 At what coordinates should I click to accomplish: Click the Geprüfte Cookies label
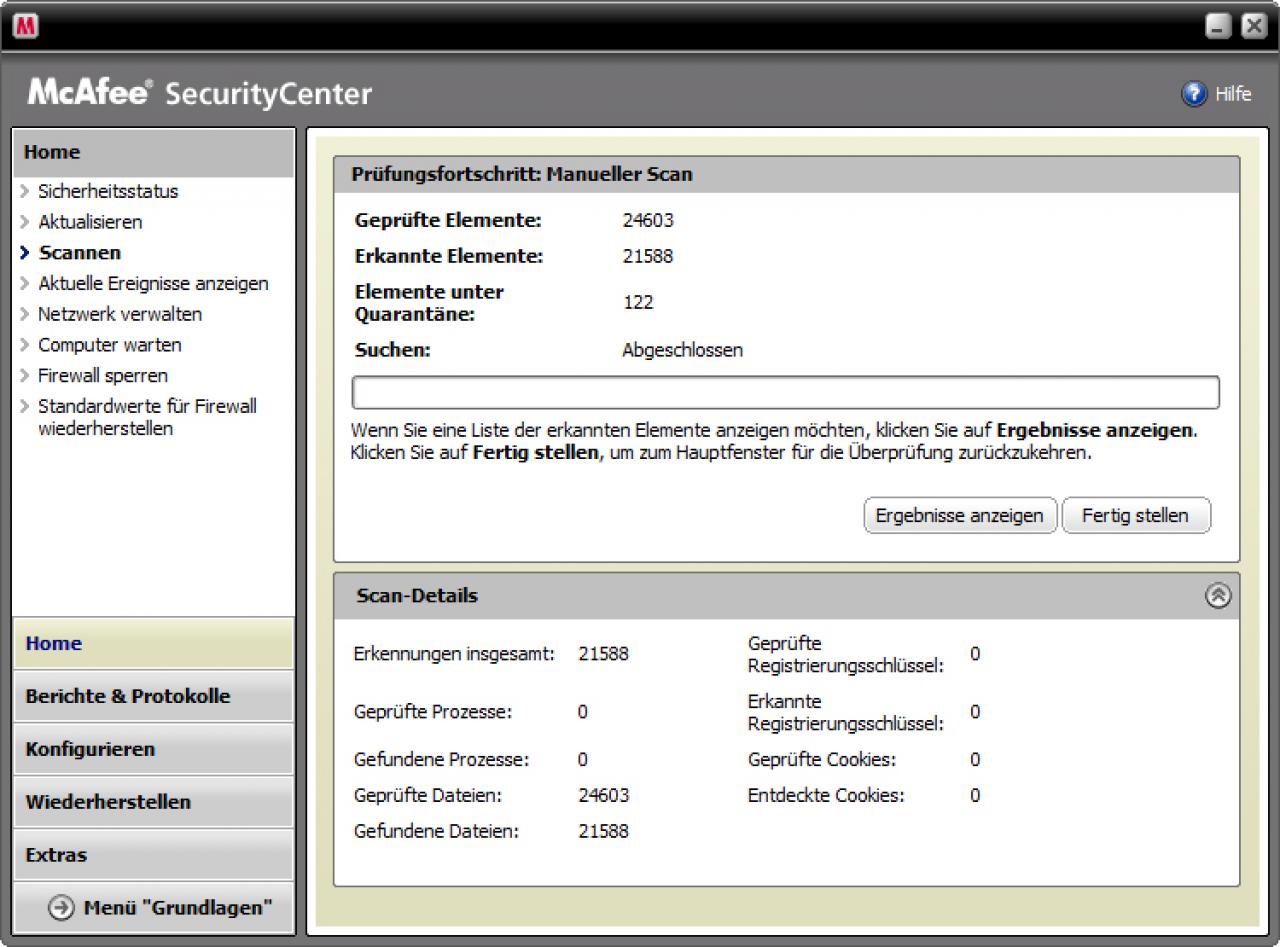822,760
